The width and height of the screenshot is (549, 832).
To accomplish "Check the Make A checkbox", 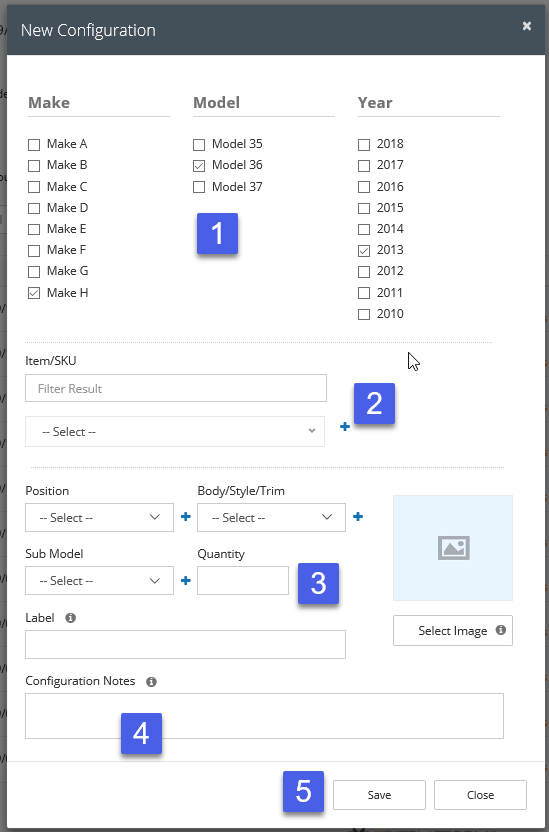I will (x=34, y=144).
